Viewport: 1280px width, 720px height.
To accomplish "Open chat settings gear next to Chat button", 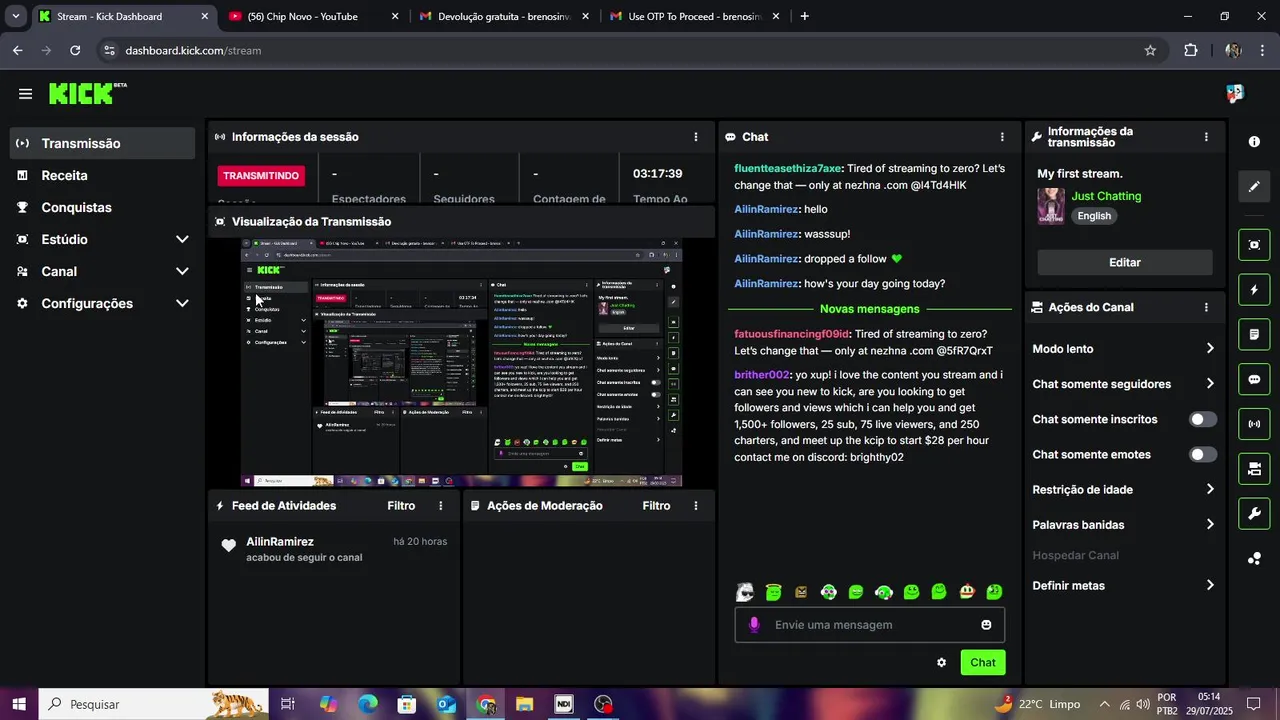I will click(941, 662).
